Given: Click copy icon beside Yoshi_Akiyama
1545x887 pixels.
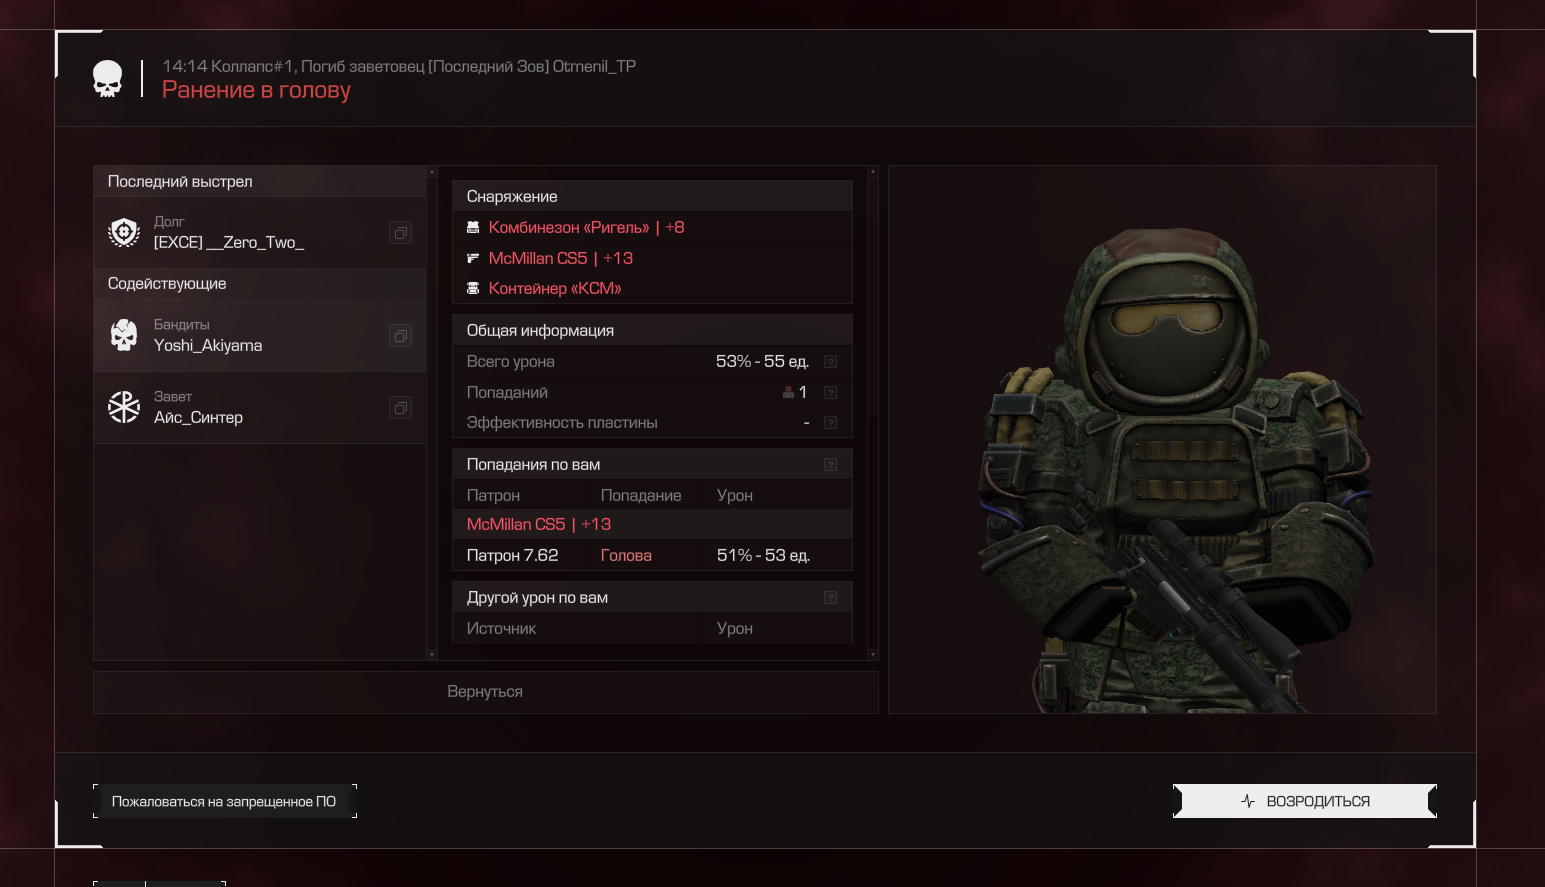Looking at the screenshot, I should click(400, 336).
